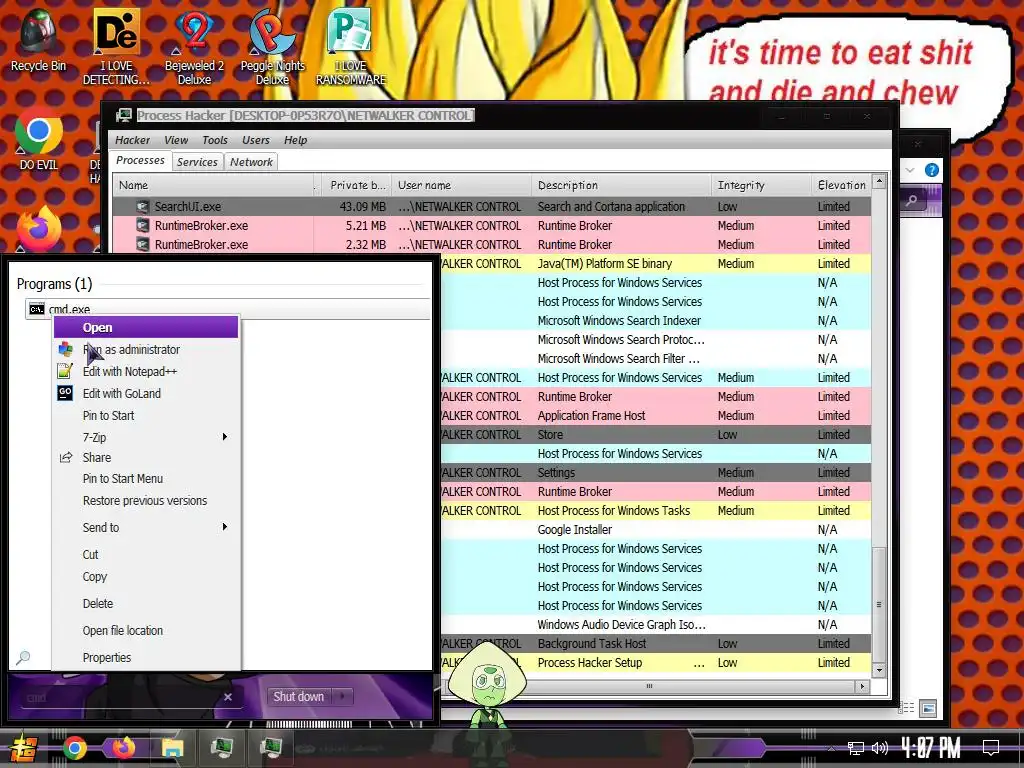Open the View menu
Screen dimensions: 1024x768
176,140
